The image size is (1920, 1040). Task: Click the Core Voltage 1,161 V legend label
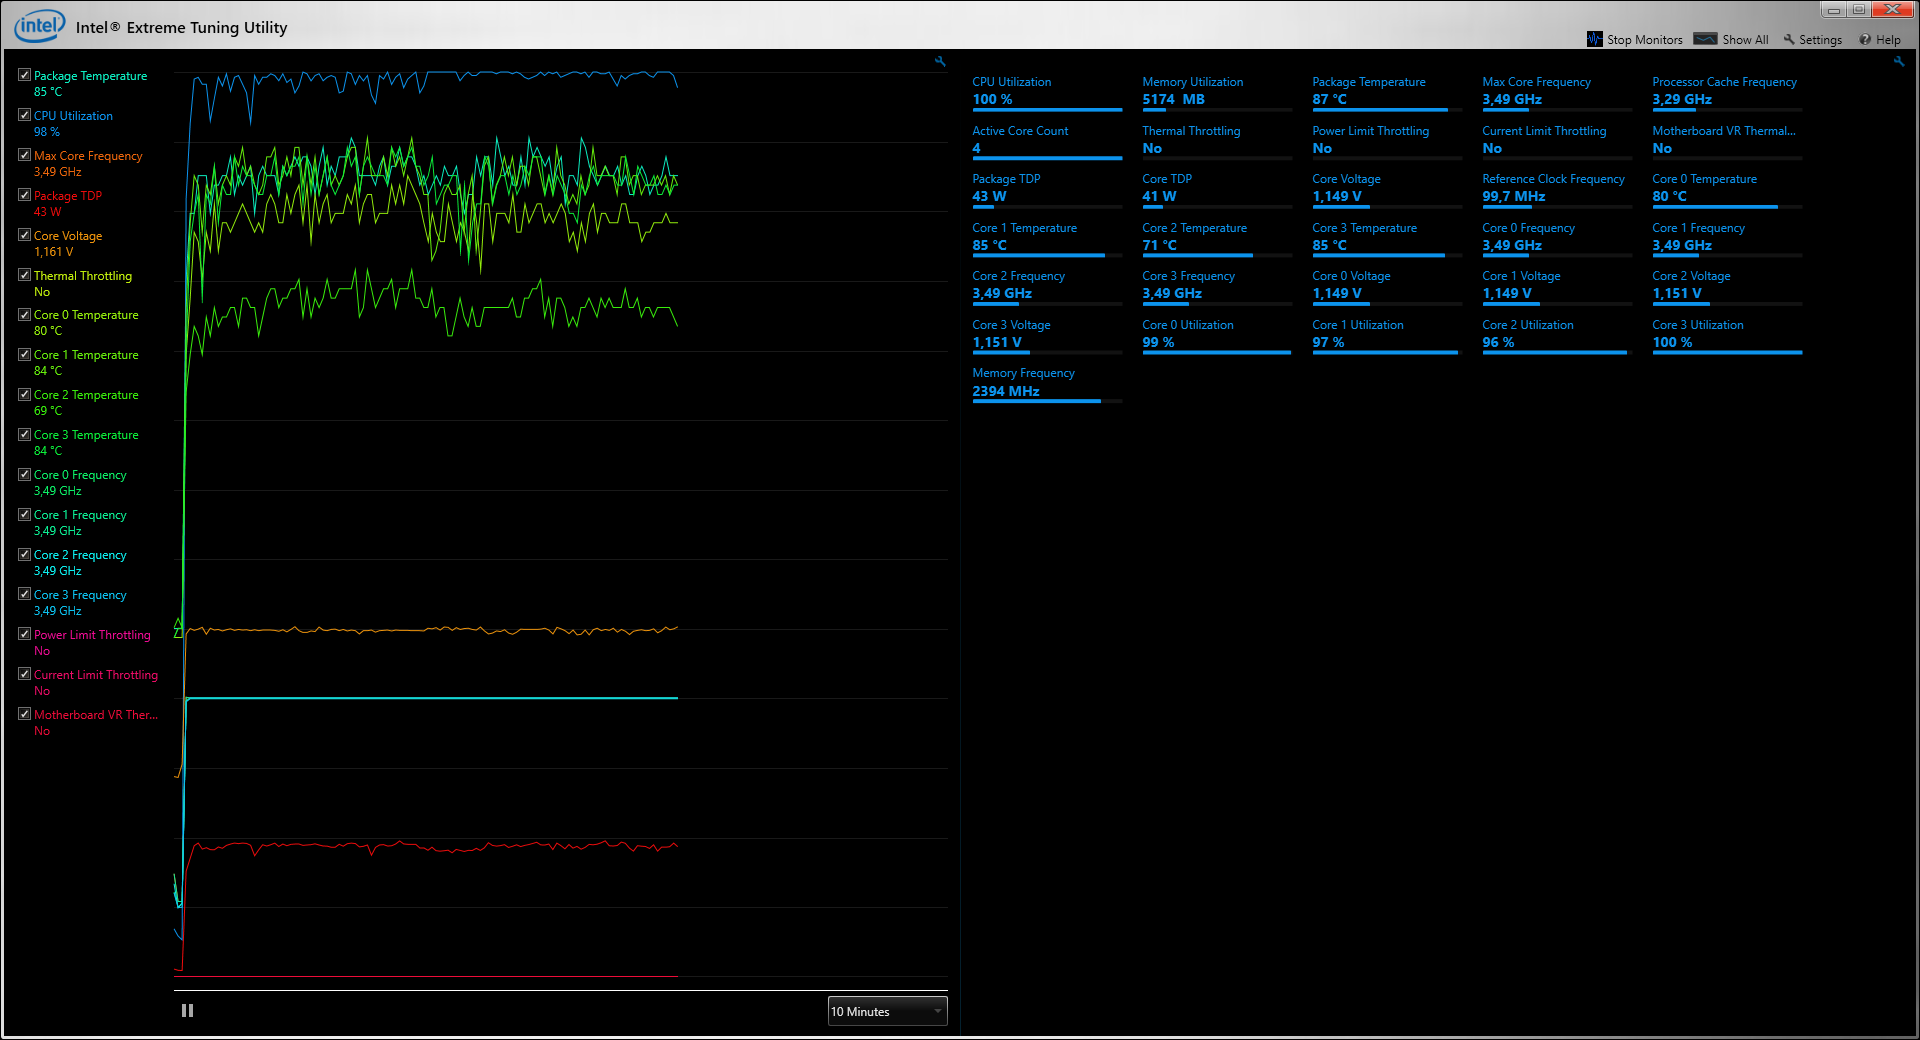tap(68, 243)
